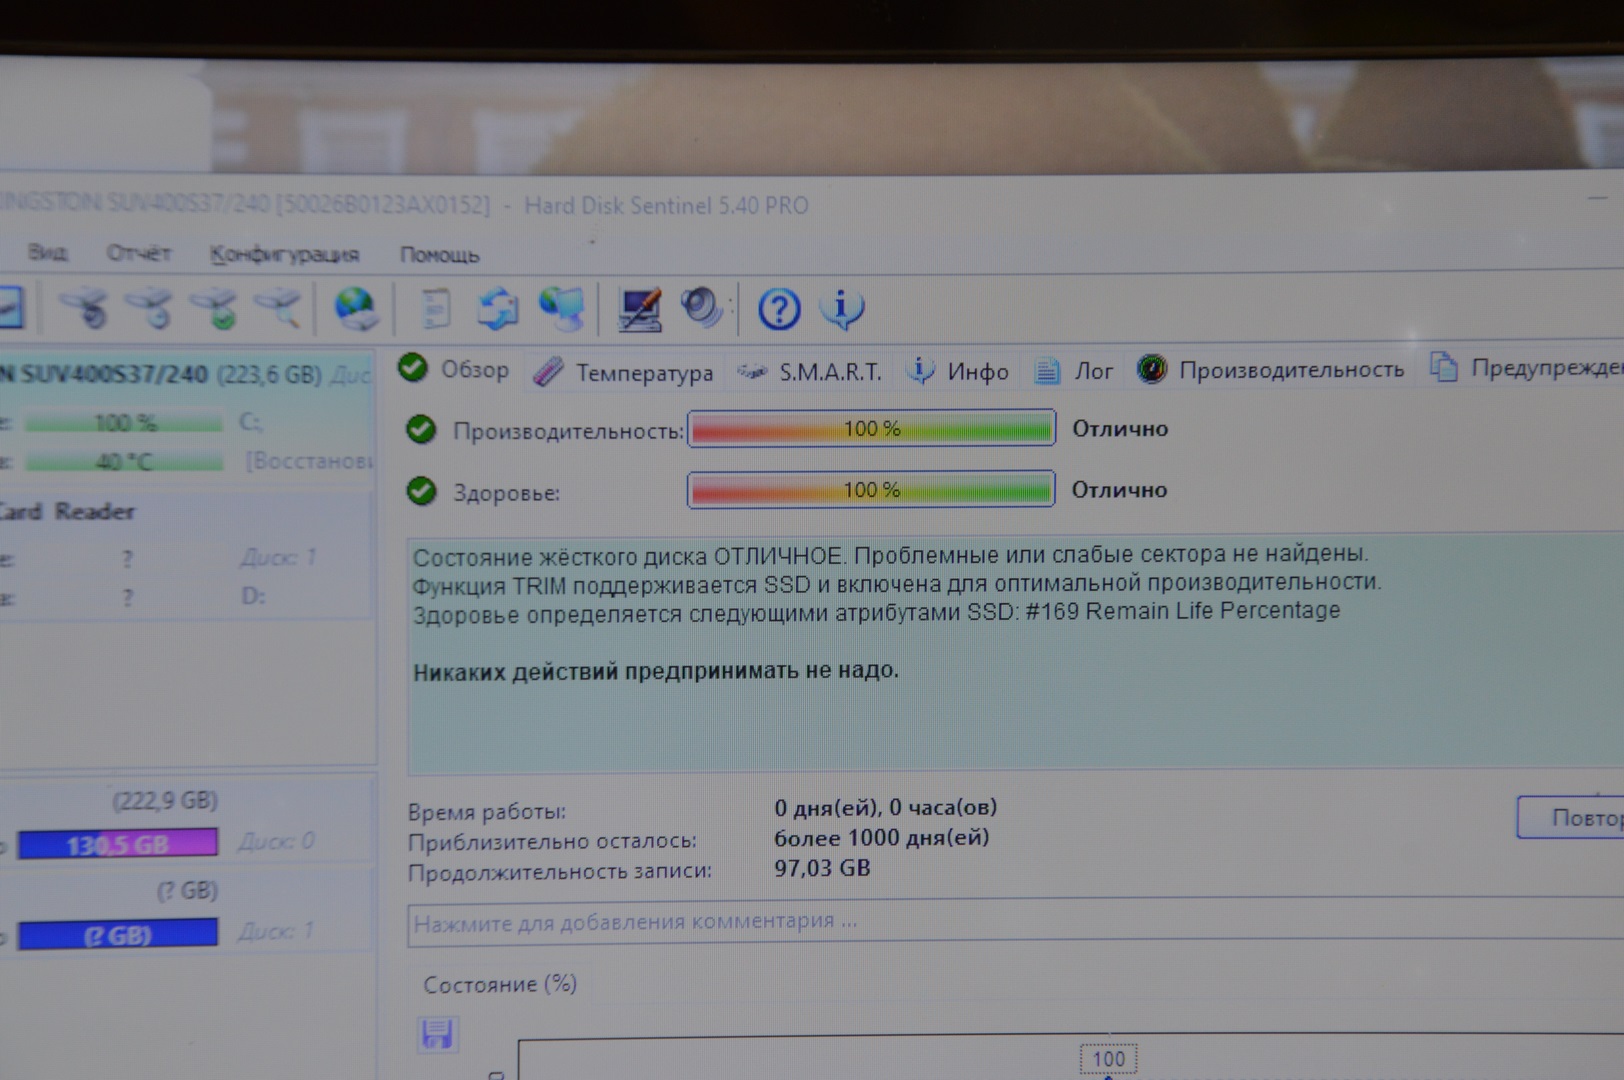Open the Помощь menu
The height and width of the screenshot is (1080, 1624).
(x=439, y=255)
